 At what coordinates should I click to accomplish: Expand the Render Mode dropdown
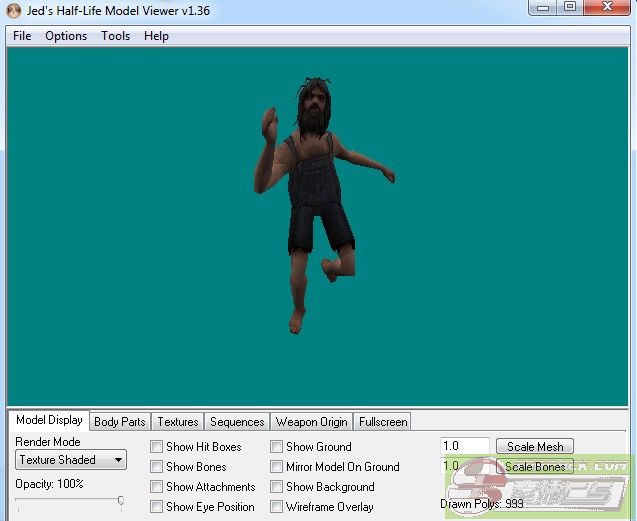[71, 460]
